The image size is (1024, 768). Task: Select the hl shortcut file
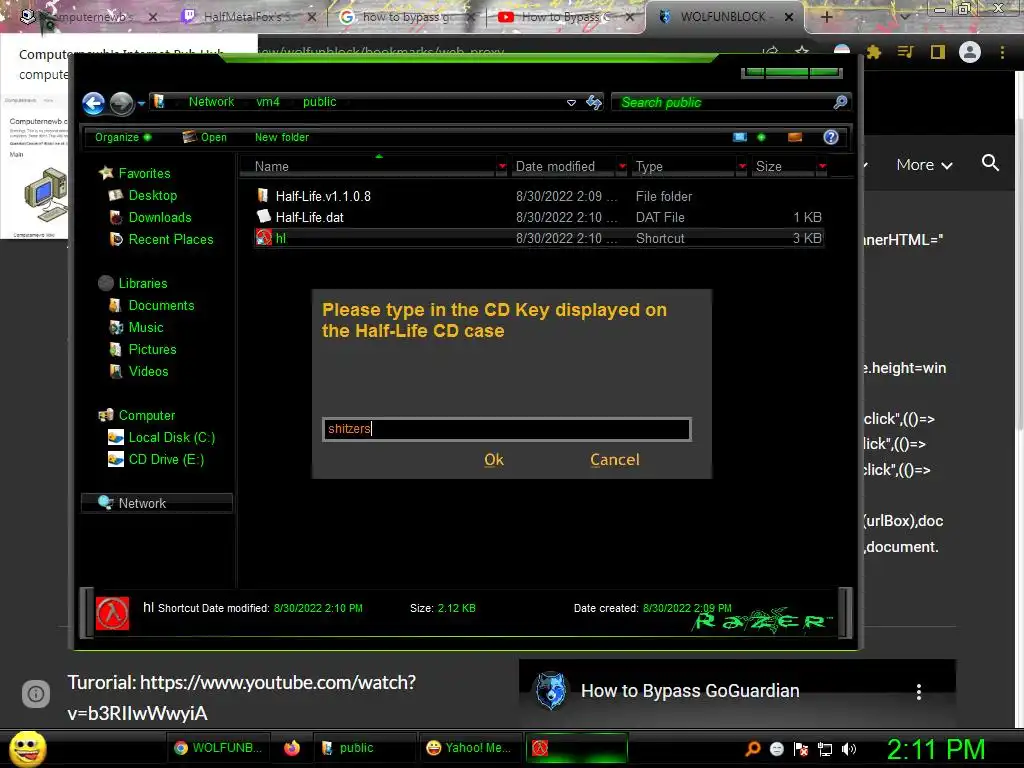pos(539,238)
